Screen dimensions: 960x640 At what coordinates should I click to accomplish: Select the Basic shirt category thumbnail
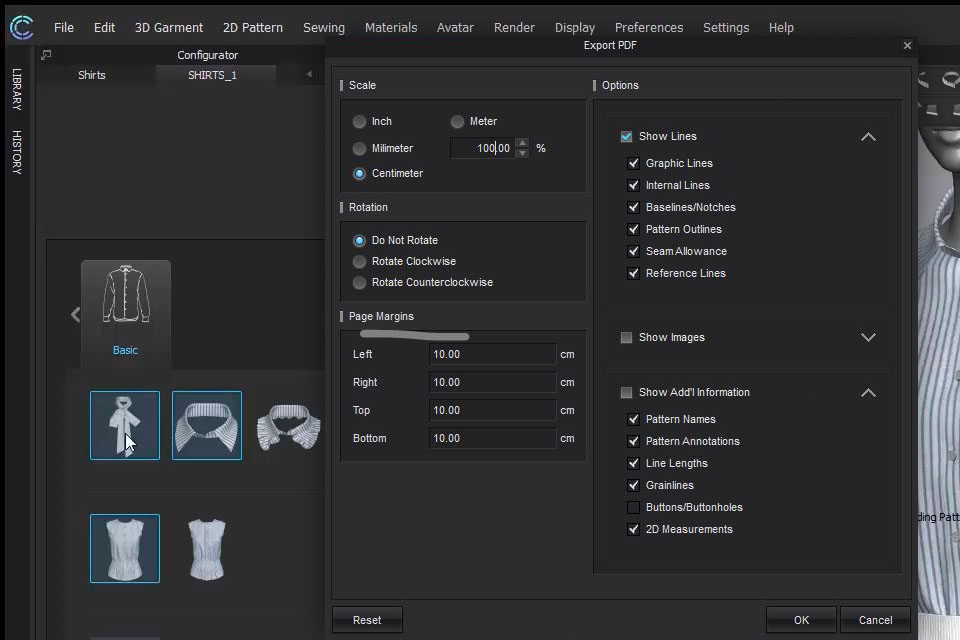[126, 312]
